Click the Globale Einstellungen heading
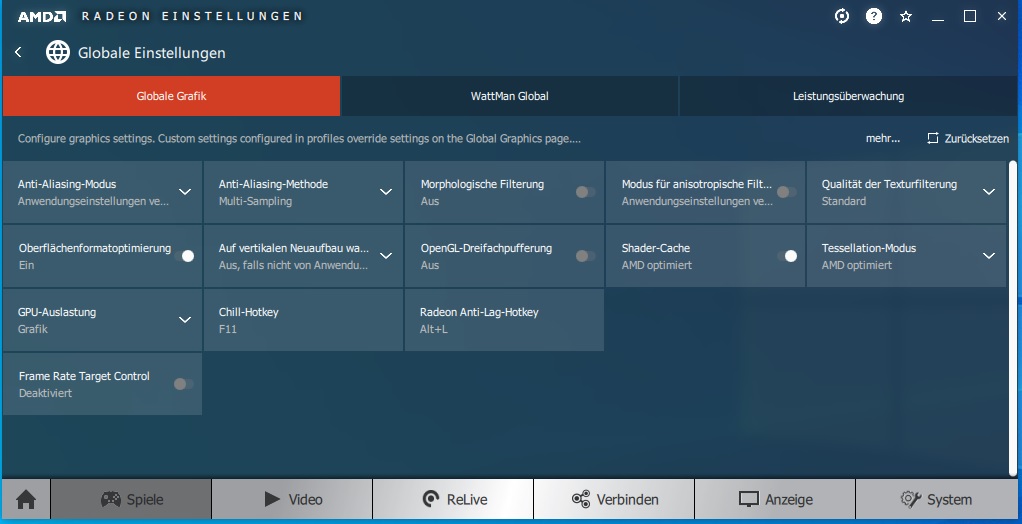This screenshot has height=524, width=1022. pyautogui.click(x=152, y=53)
